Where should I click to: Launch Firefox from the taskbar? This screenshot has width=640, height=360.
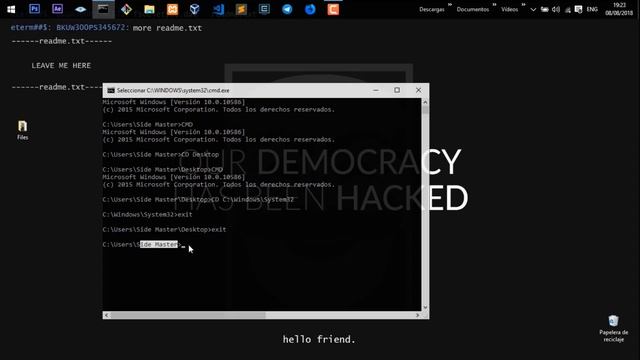pyautogui.click(x=310, y=9)
